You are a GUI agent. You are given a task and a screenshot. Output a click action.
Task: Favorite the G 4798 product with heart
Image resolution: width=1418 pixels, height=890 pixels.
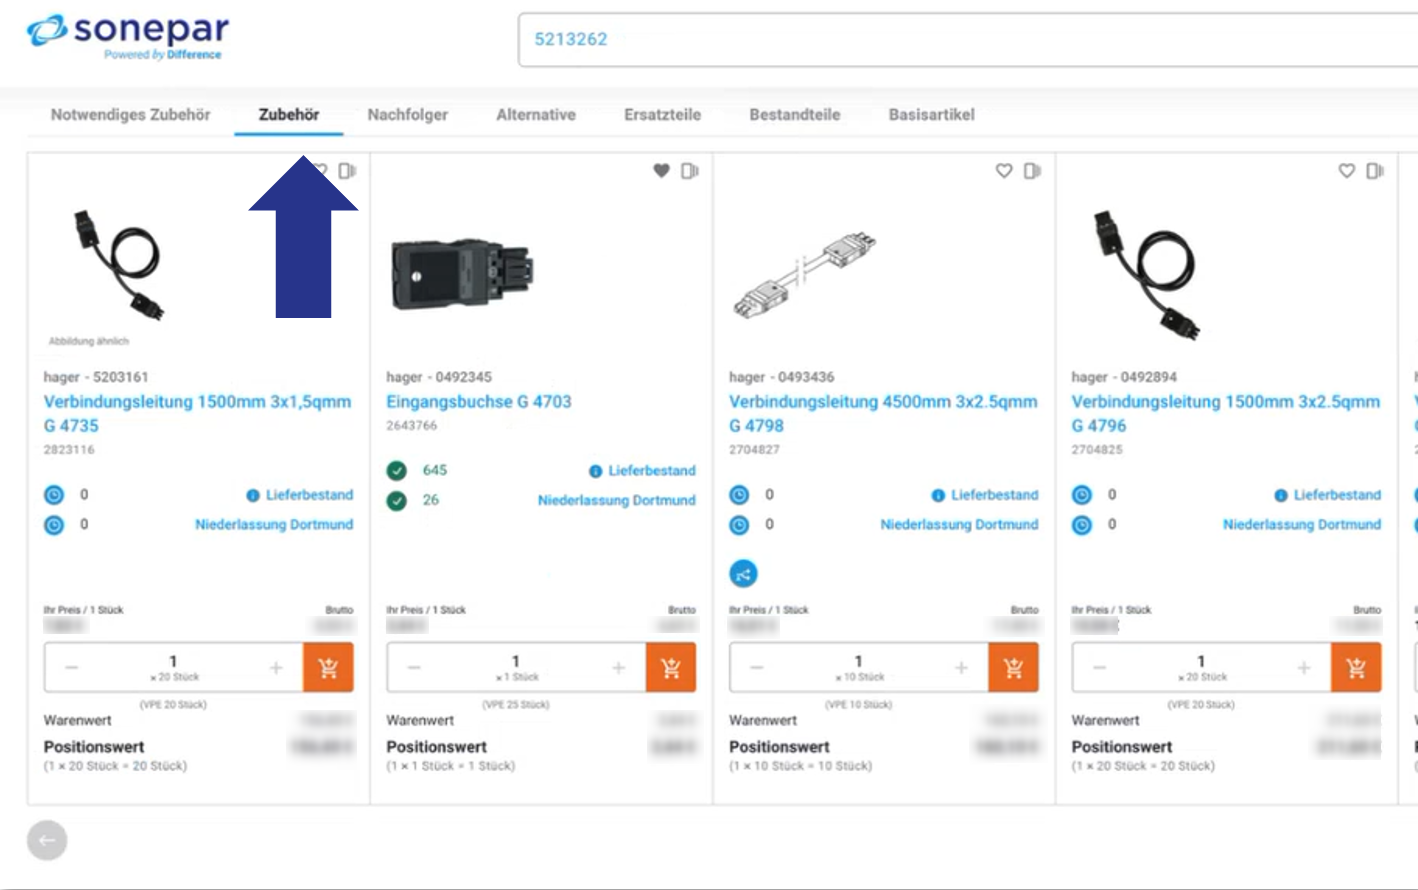click(1004, 171)
